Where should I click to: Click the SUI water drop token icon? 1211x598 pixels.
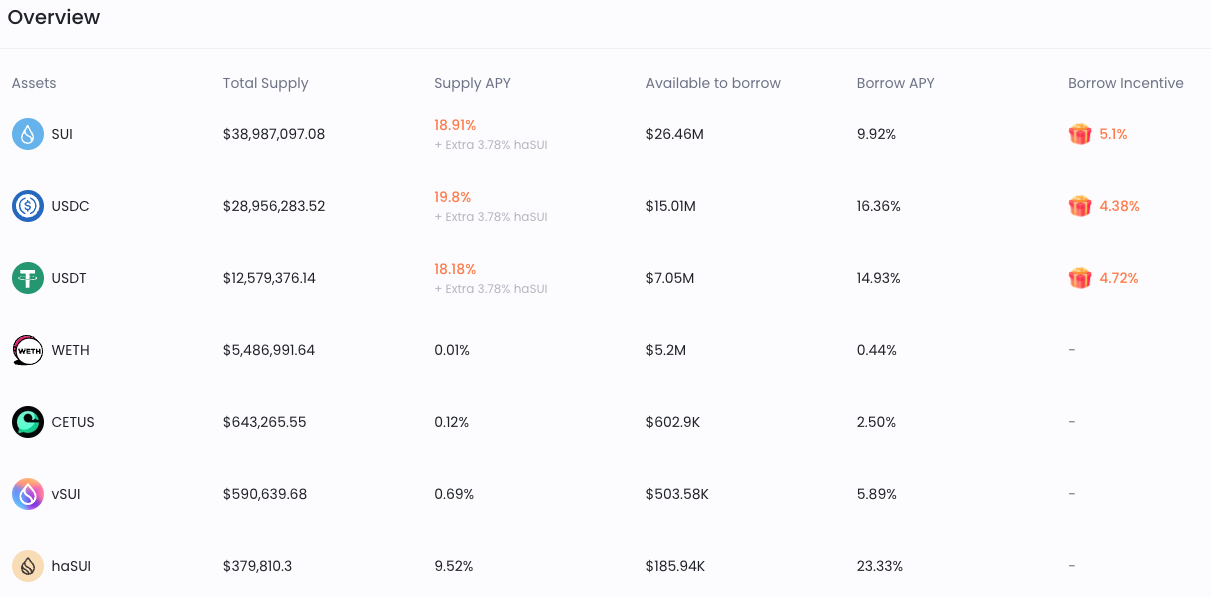[28, 134]
